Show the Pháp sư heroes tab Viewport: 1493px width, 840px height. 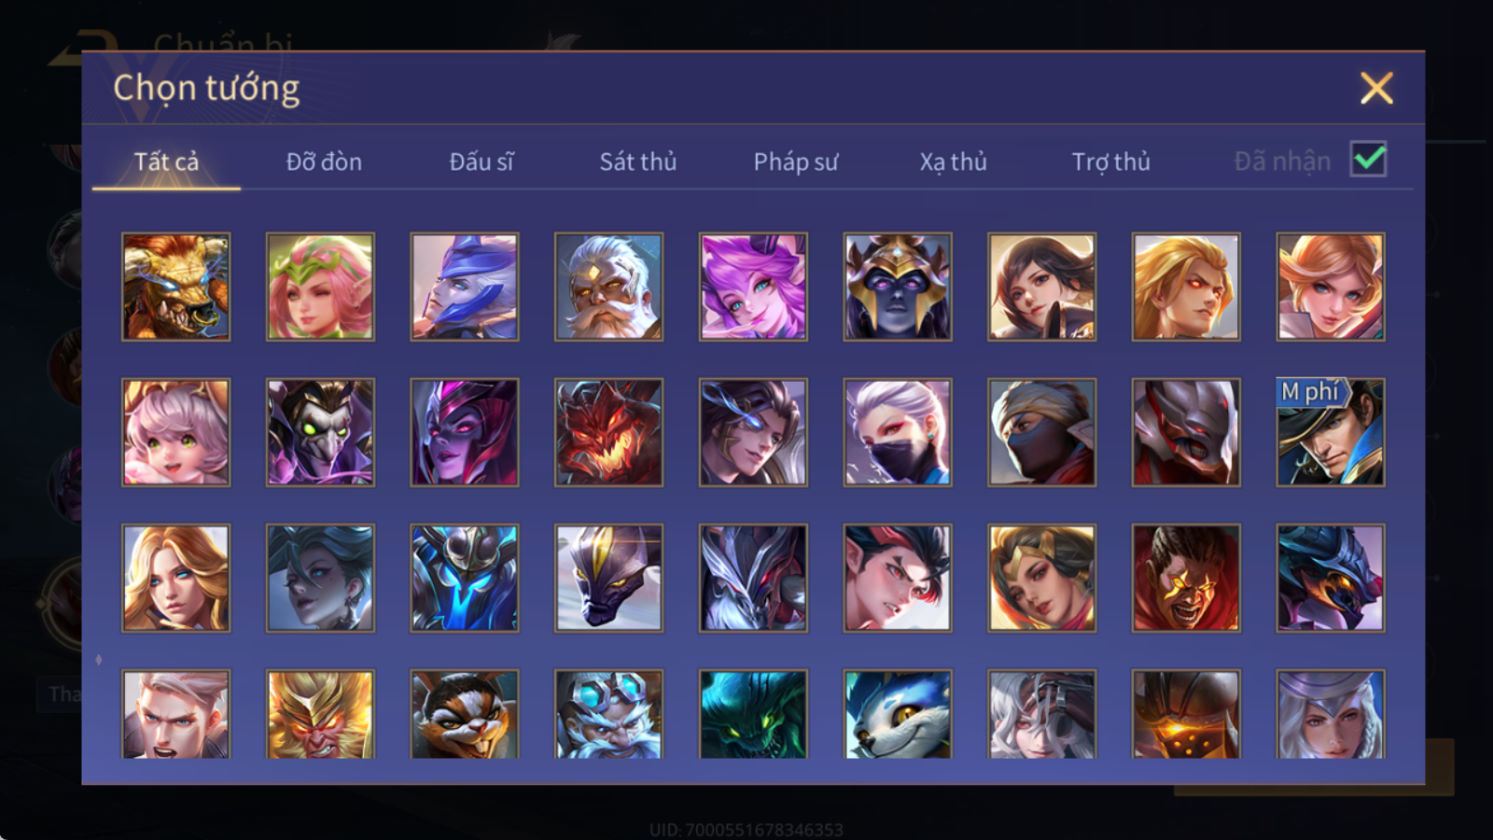coord(796,162)
